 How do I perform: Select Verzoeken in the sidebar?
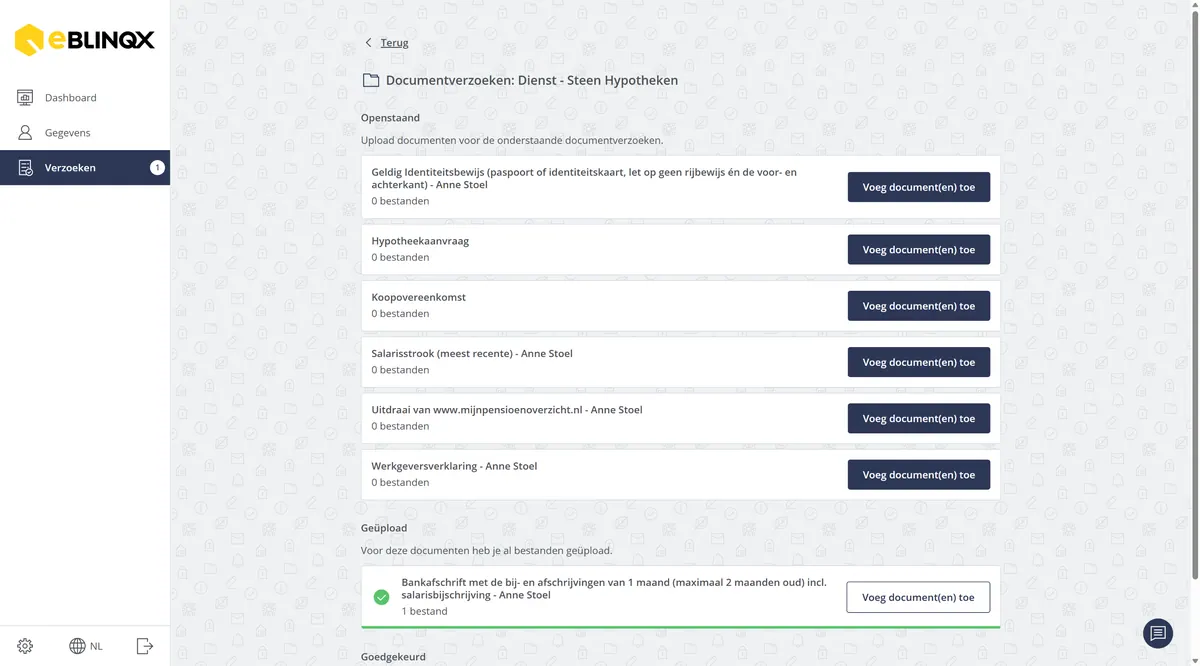pos(85,168)
